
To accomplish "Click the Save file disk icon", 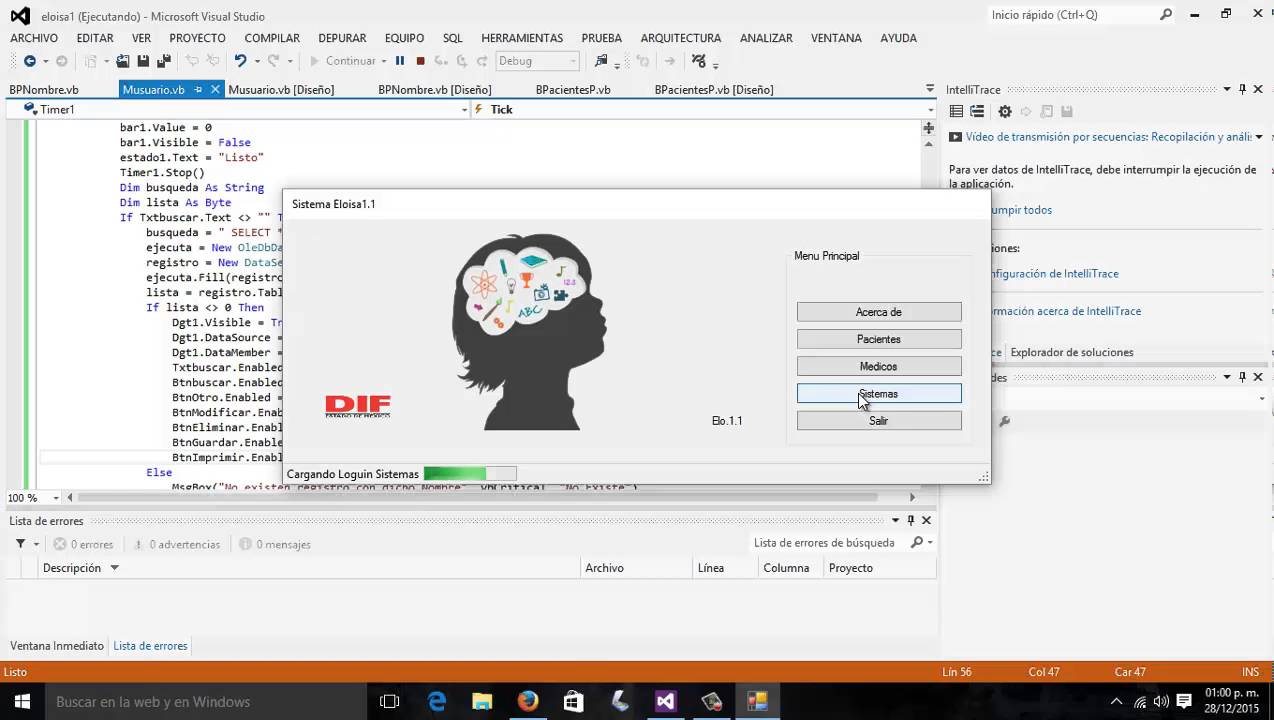I will 143,61.
